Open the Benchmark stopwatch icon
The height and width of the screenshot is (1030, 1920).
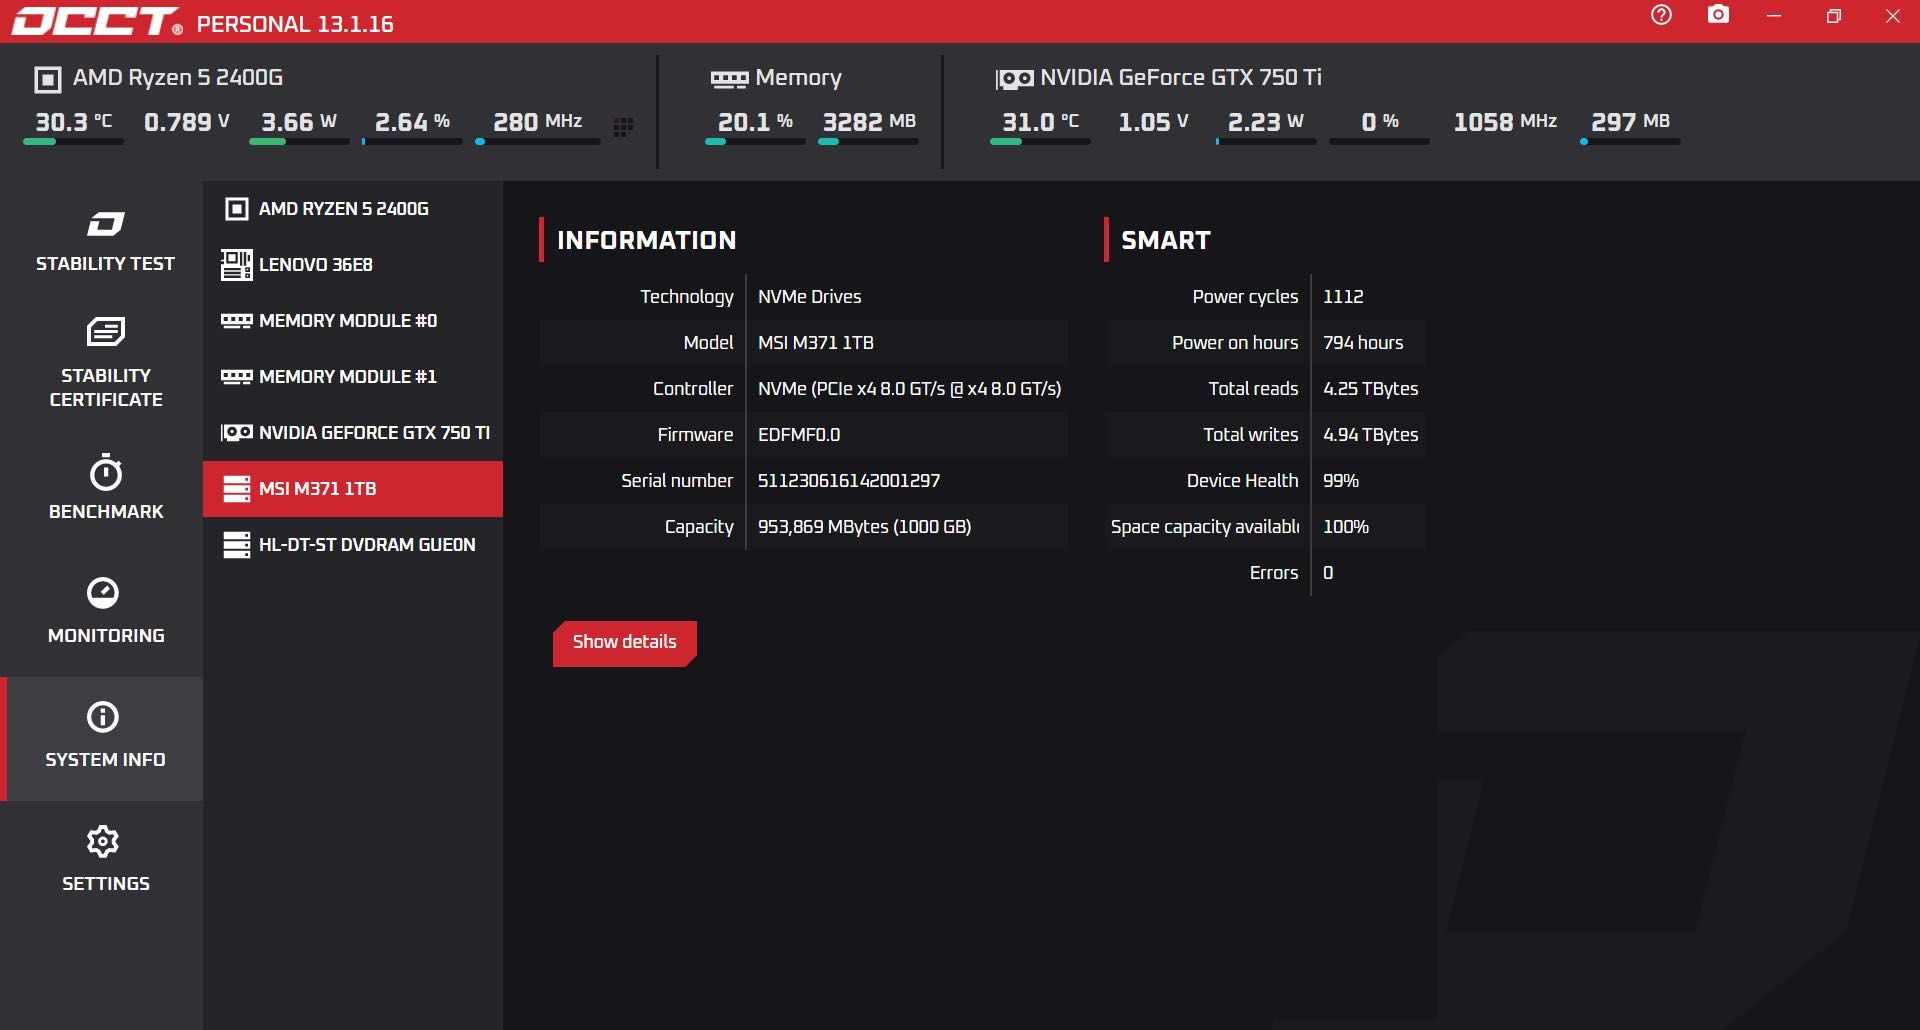[x=106, y=472]
